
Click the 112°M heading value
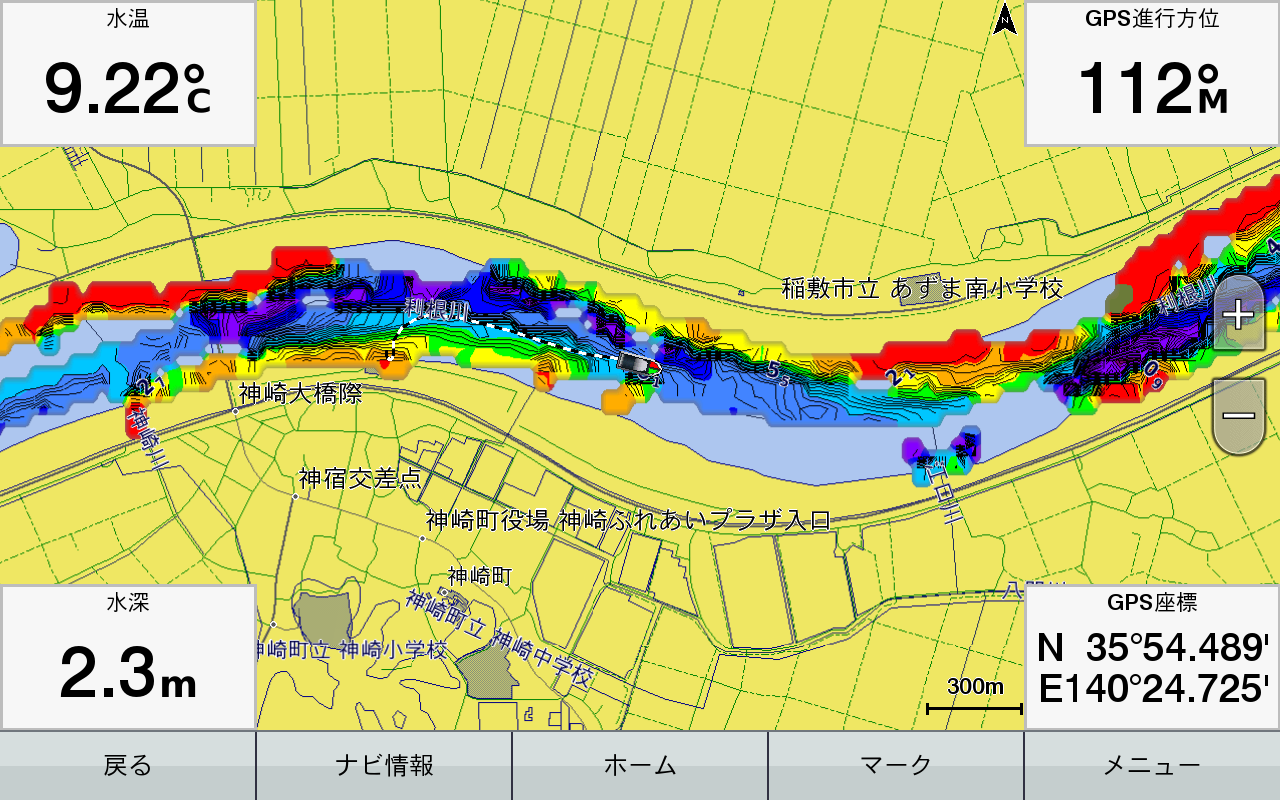point(1152,90)
